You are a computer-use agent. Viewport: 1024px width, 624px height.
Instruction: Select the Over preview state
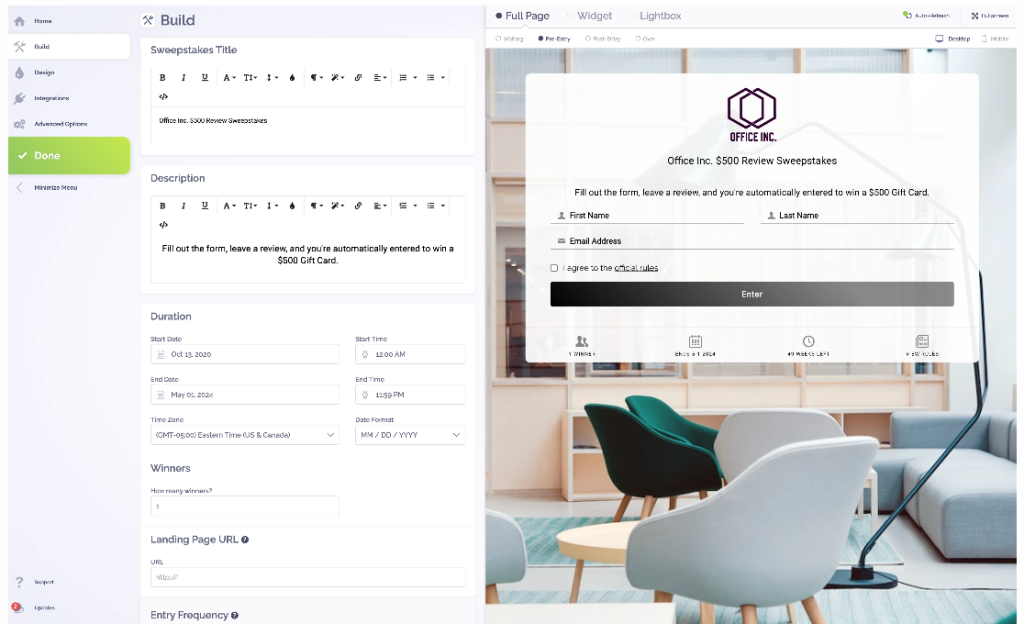[645, 39]
